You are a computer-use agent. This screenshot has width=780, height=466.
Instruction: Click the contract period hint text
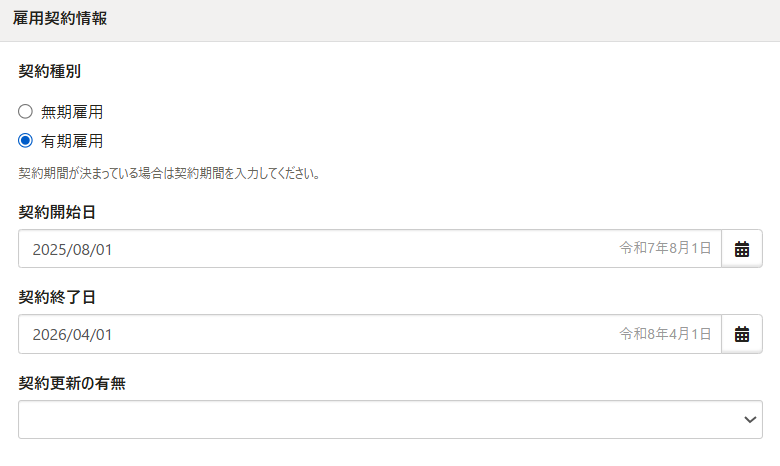[169, 174]
